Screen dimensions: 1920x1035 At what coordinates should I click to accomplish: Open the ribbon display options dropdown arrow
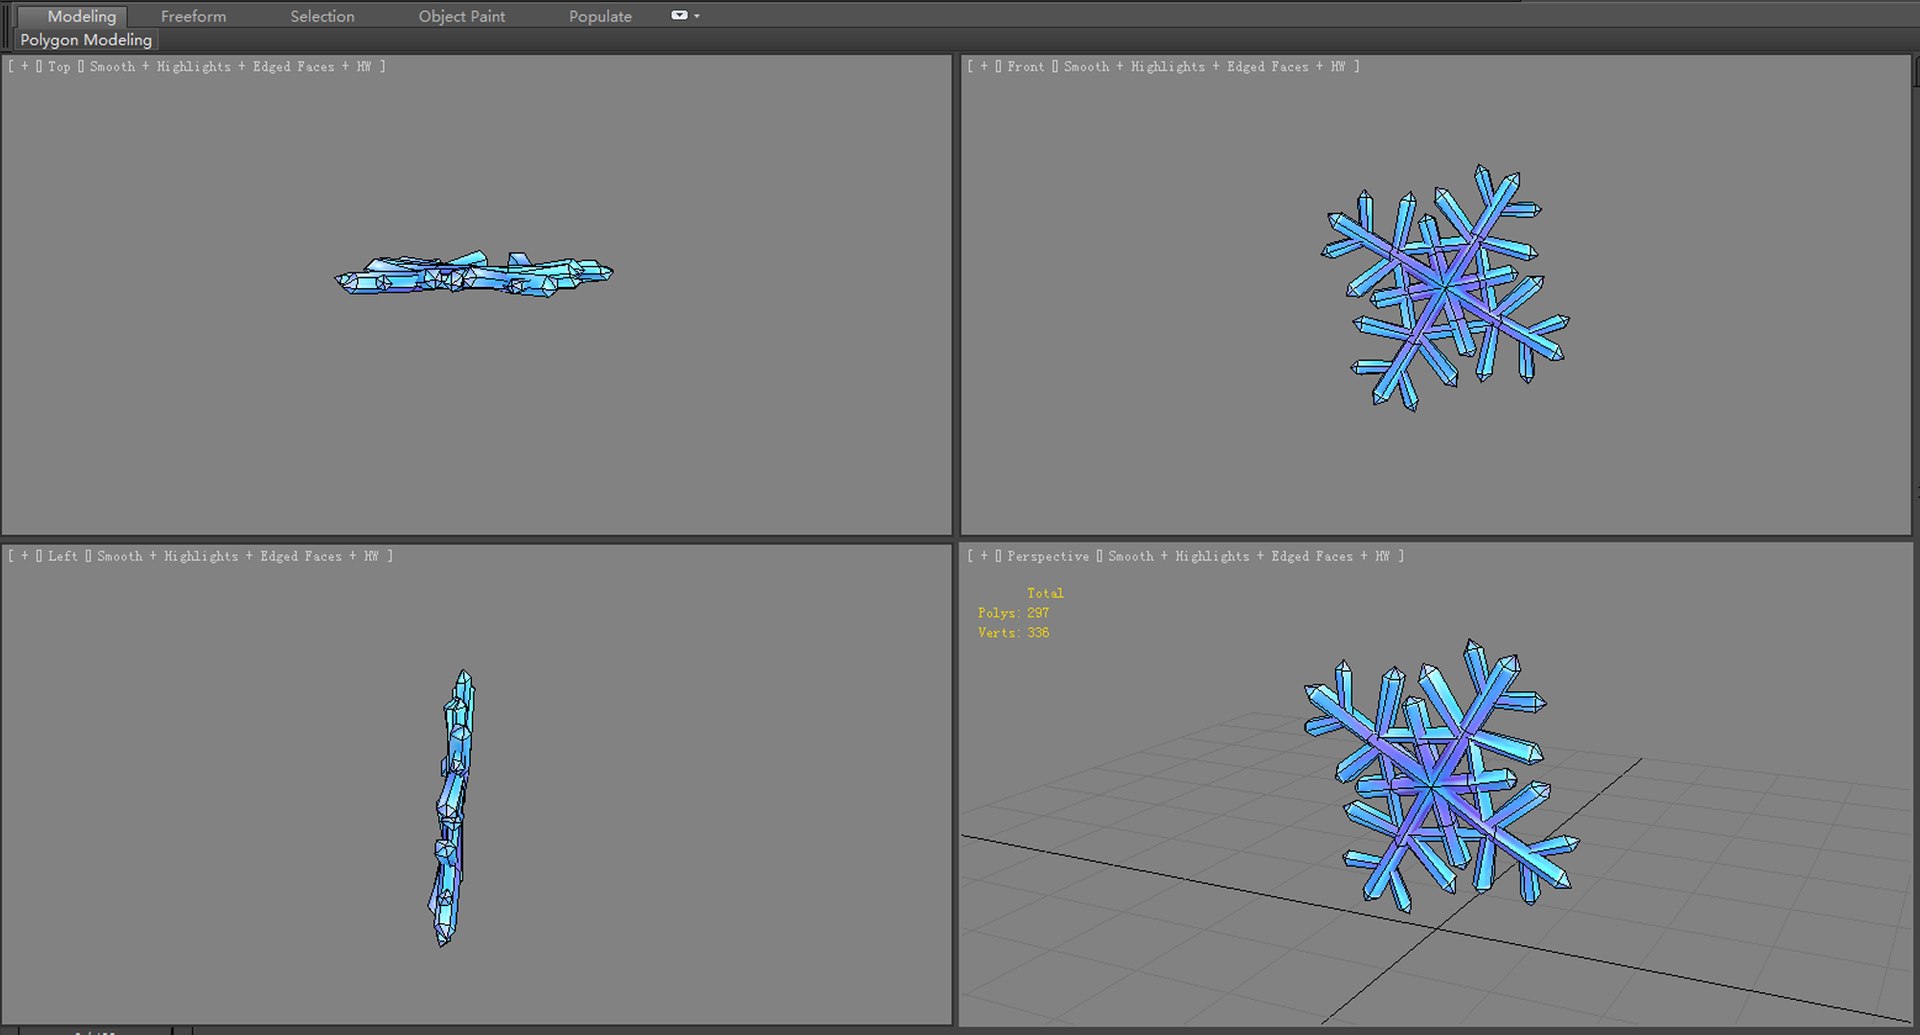pos(697,16)
